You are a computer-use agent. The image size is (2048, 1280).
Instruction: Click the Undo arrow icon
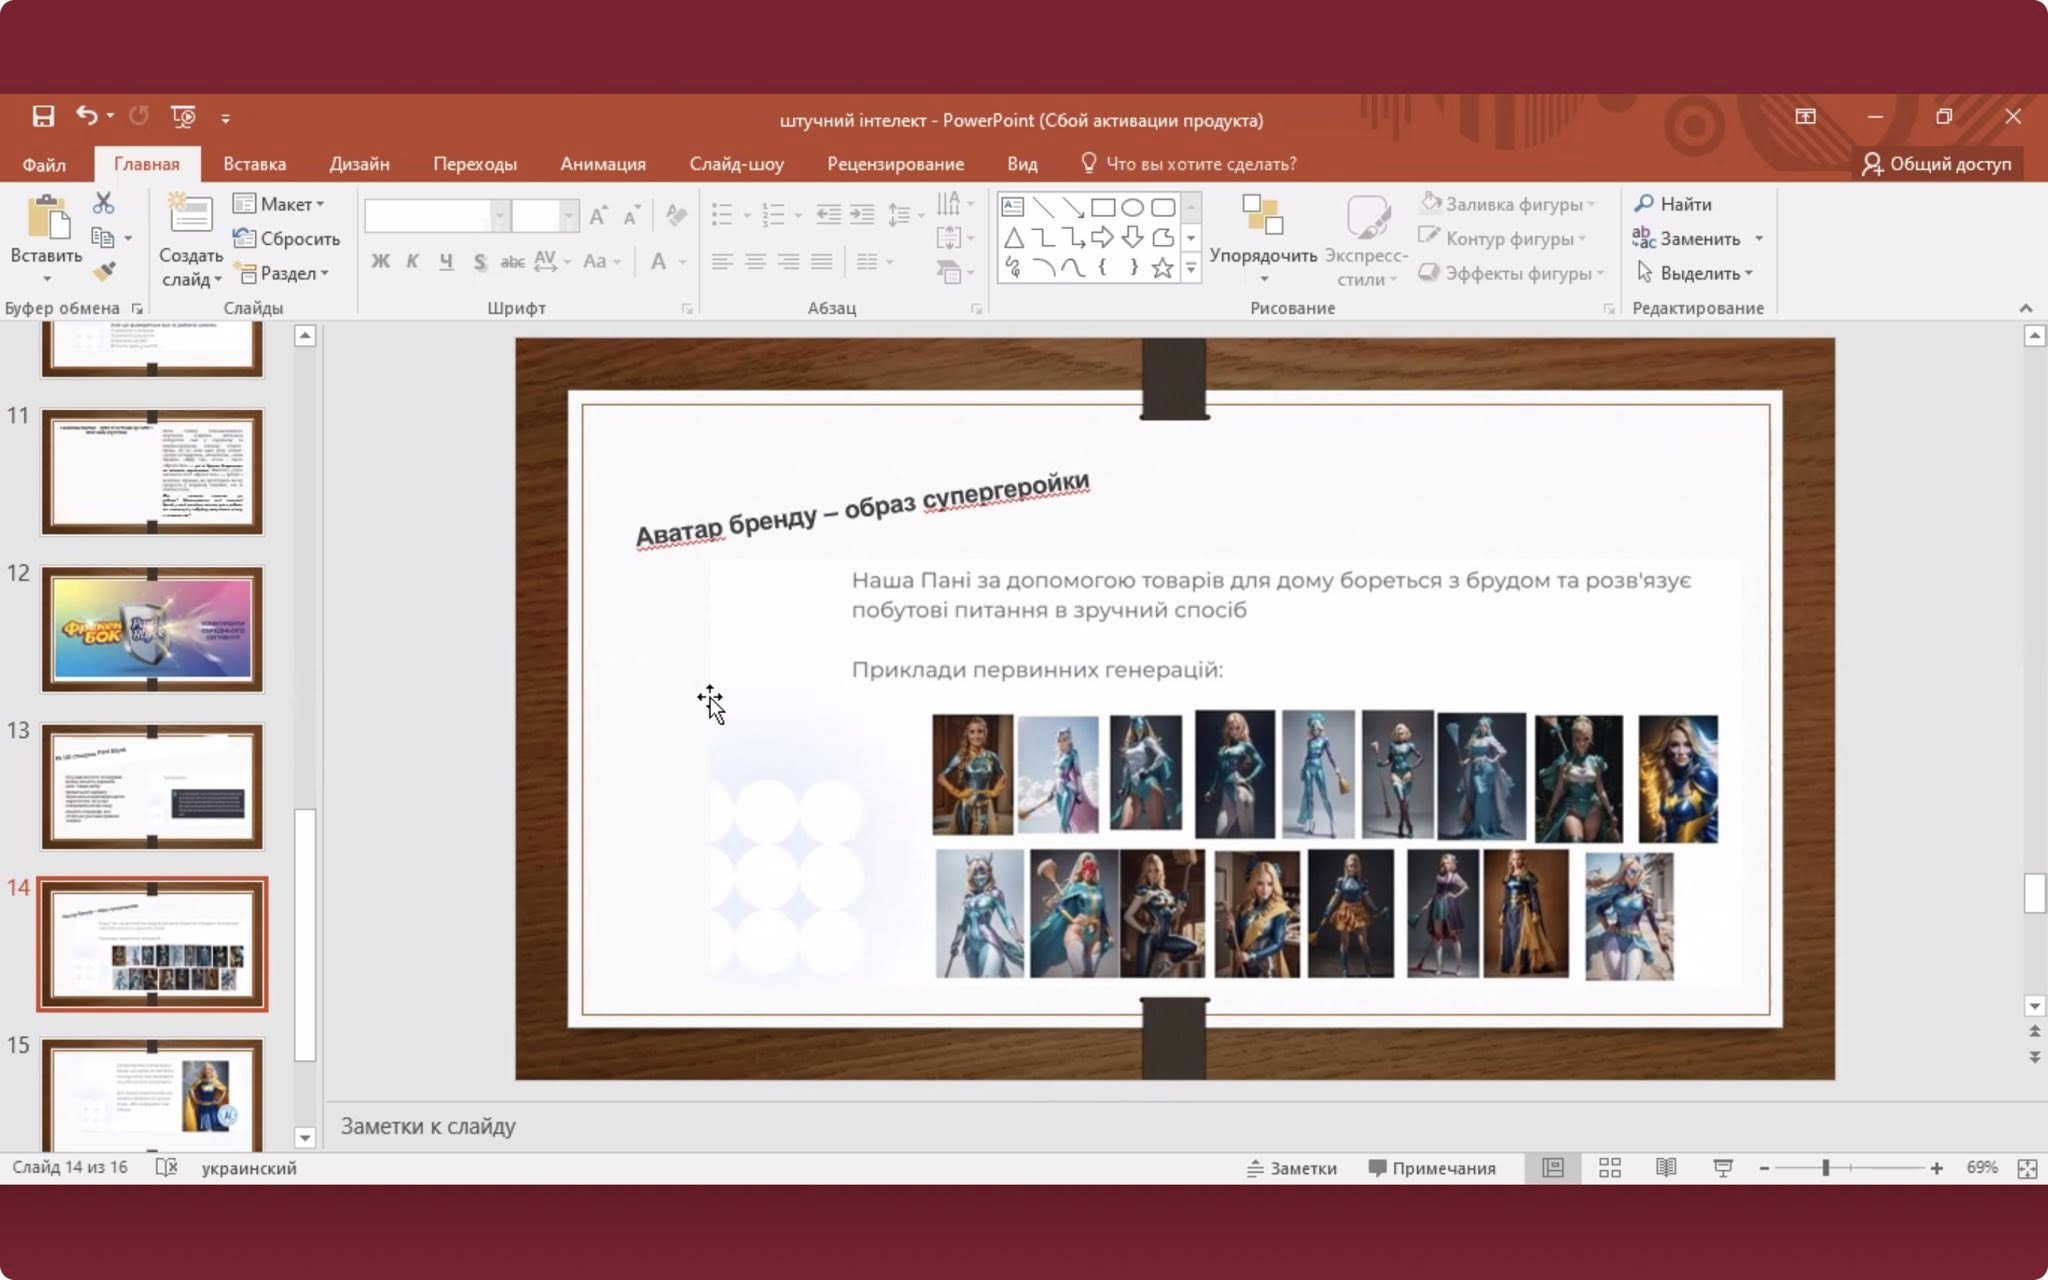pyautogui.click(x=87, y=116)
